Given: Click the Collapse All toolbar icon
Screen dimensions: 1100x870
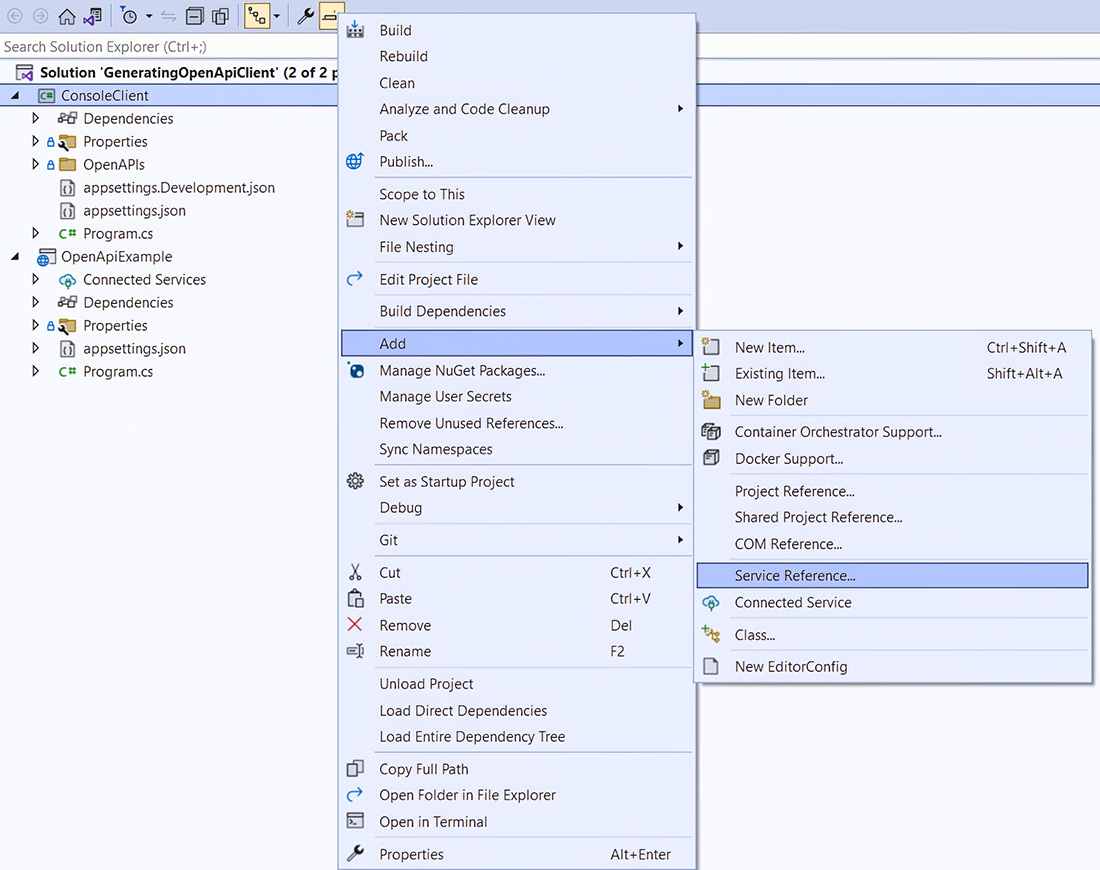Looking at the screenshot, I should [195, 16].
